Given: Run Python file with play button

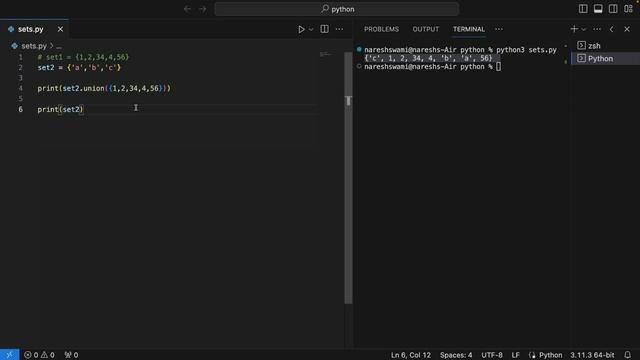Looking at the screenshot, I should click(x=301, y=29).
